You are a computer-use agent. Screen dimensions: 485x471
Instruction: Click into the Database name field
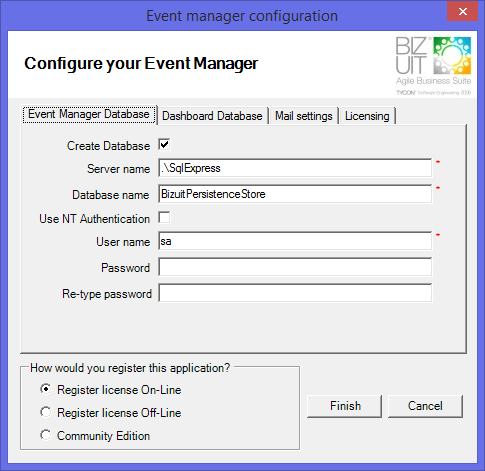tap(295, 194)
